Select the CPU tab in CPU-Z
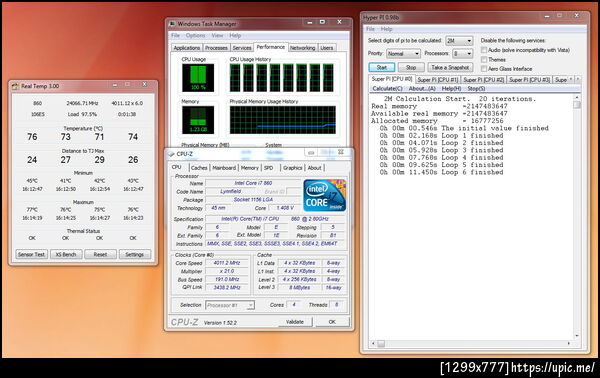 (176, 167)
